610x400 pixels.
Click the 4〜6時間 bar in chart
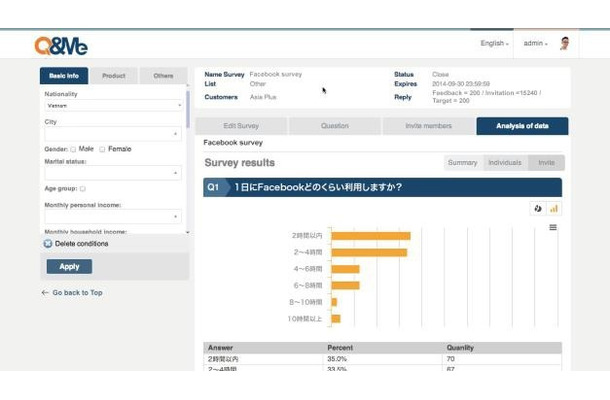pos(345,269)
